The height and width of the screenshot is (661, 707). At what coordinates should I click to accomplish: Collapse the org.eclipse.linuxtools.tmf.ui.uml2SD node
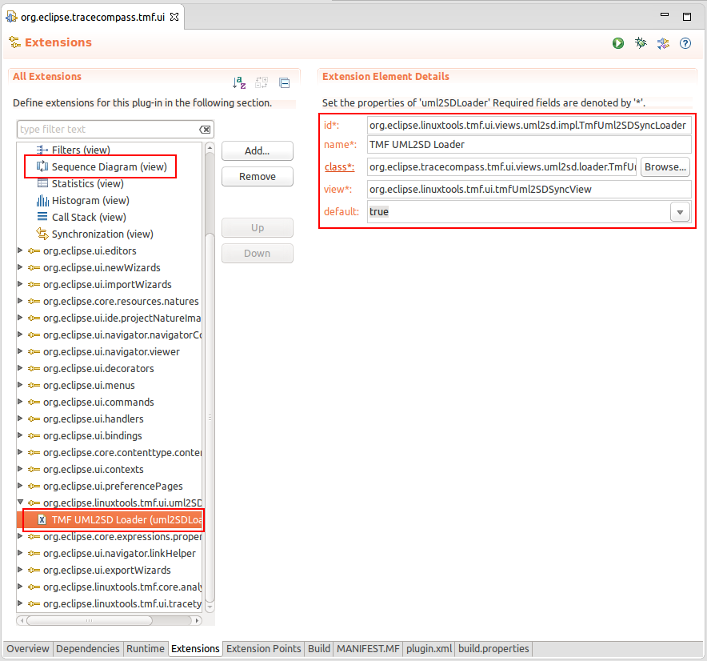[x=21, y=503]
